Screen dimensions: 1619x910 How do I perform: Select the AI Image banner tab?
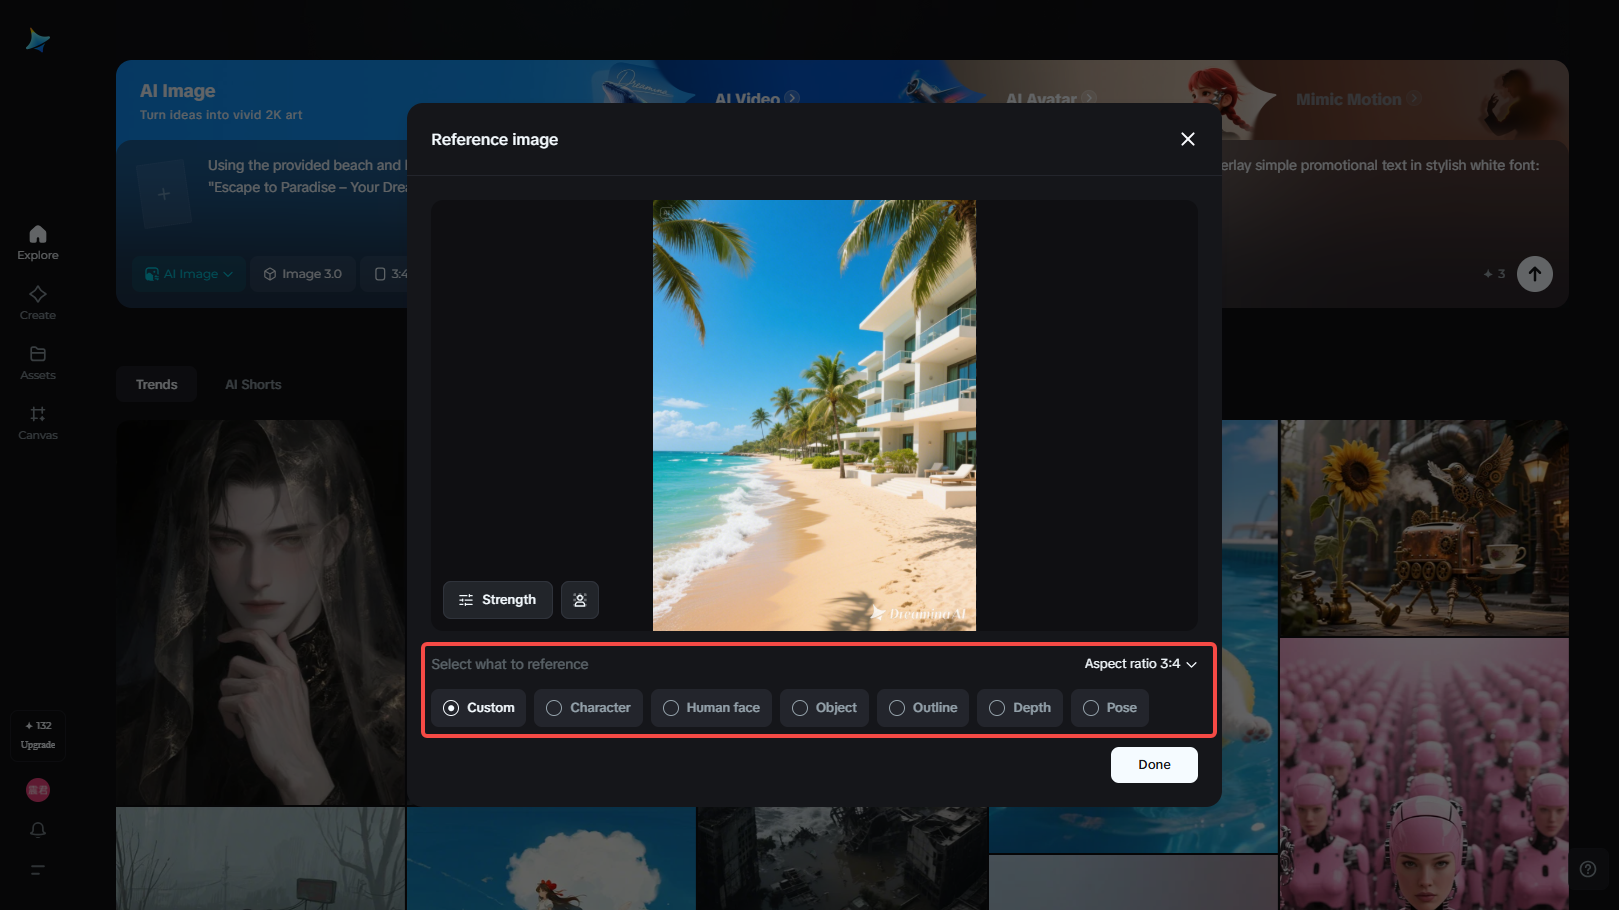178,91
